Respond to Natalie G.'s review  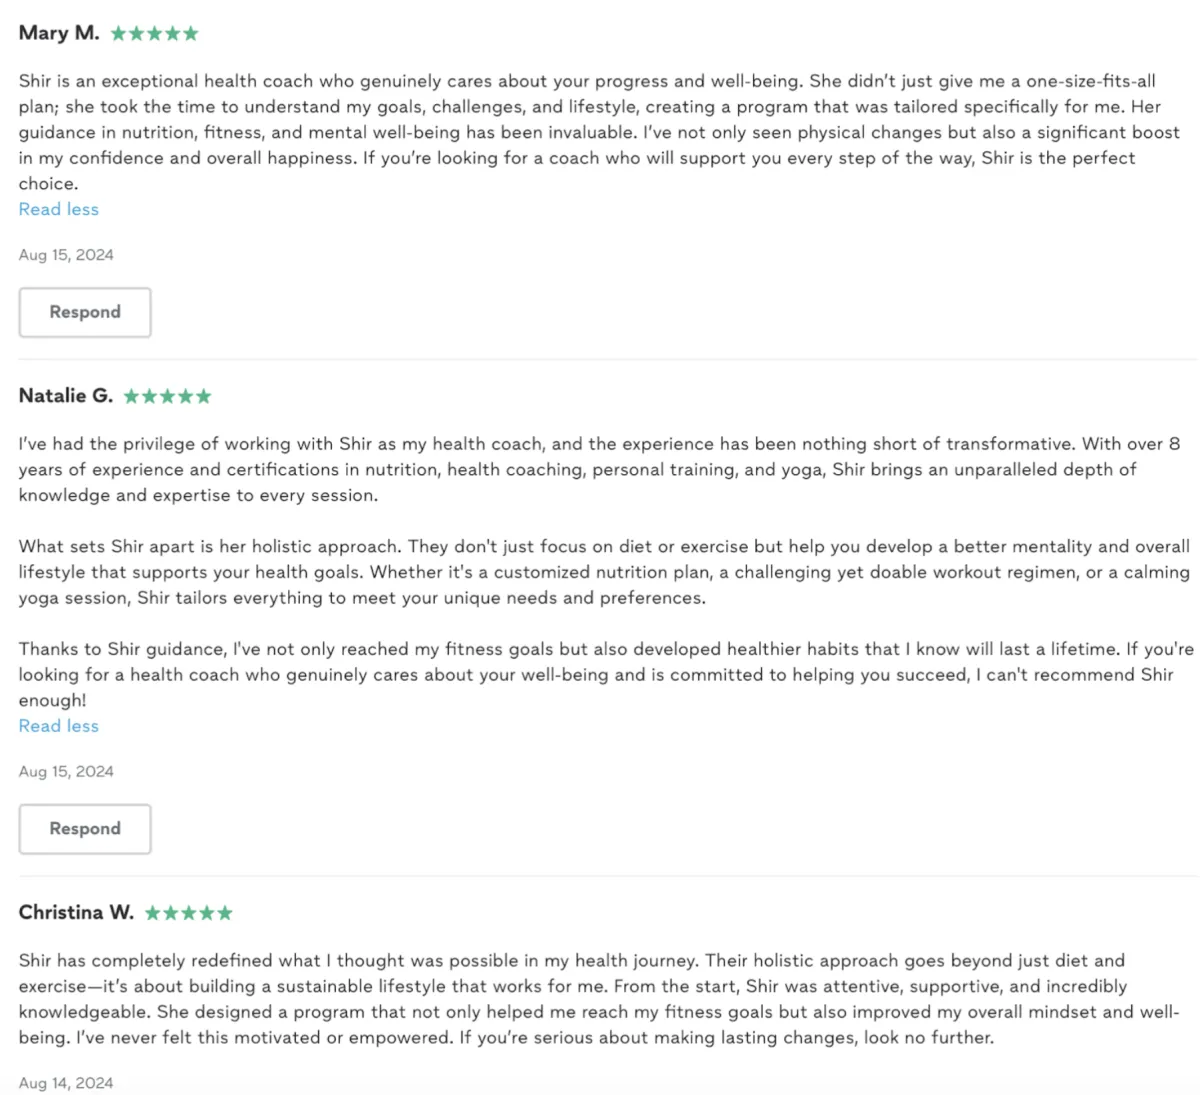[85, 829]
